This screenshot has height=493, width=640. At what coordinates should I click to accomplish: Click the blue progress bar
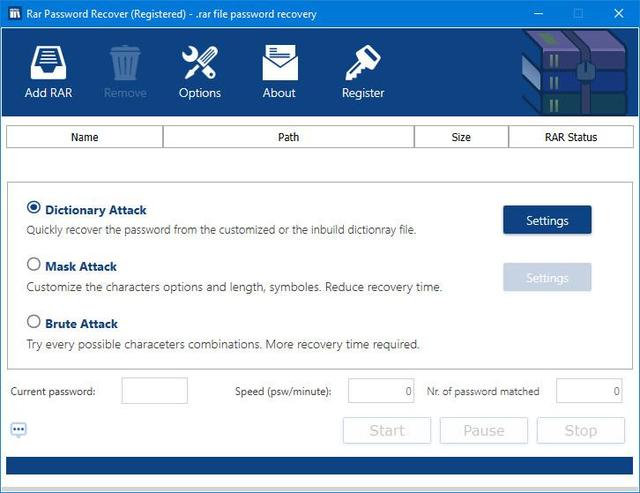[319, 466]
